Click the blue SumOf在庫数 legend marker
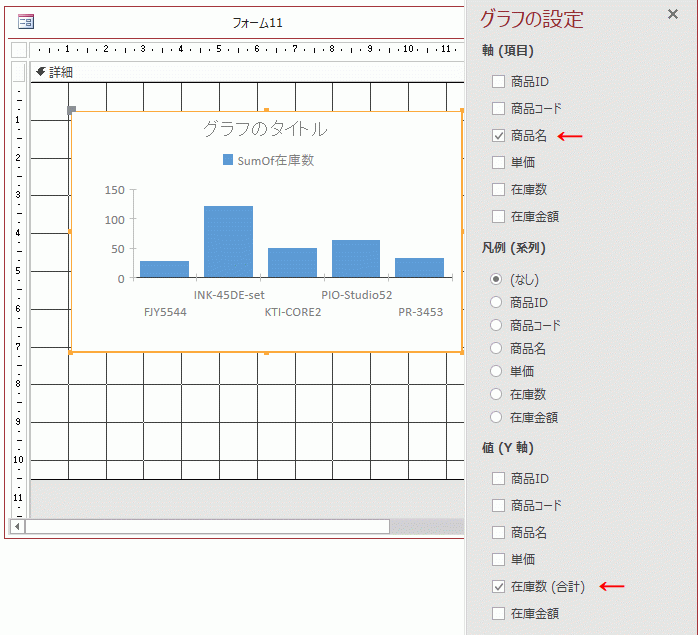 click(x=228, y=160)
